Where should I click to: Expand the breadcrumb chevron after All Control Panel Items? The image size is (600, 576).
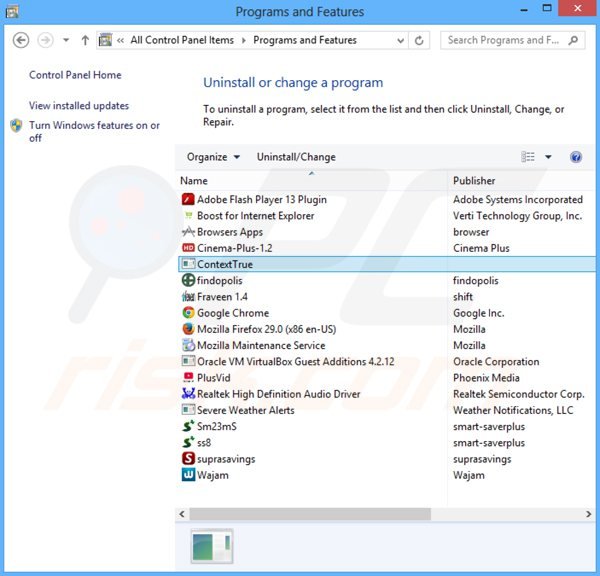243,40
